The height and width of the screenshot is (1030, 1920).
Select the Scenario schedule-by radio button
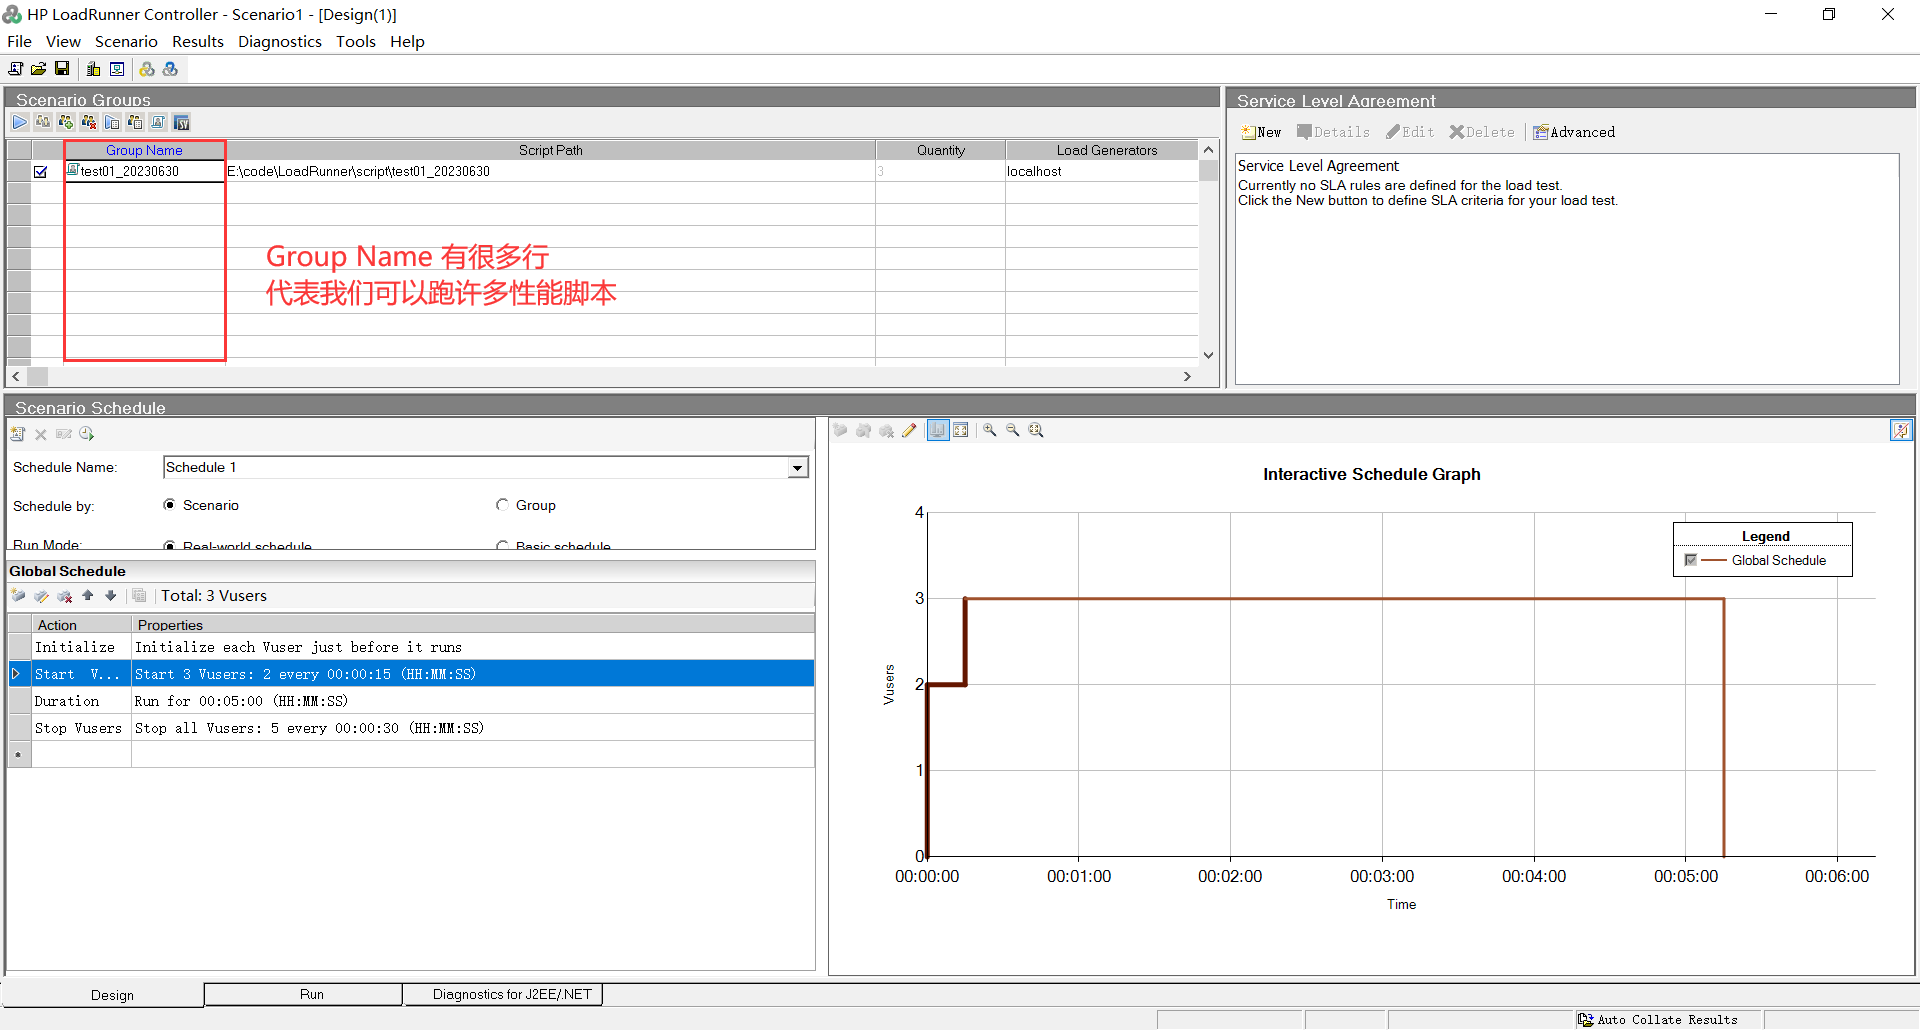point(170,505)
